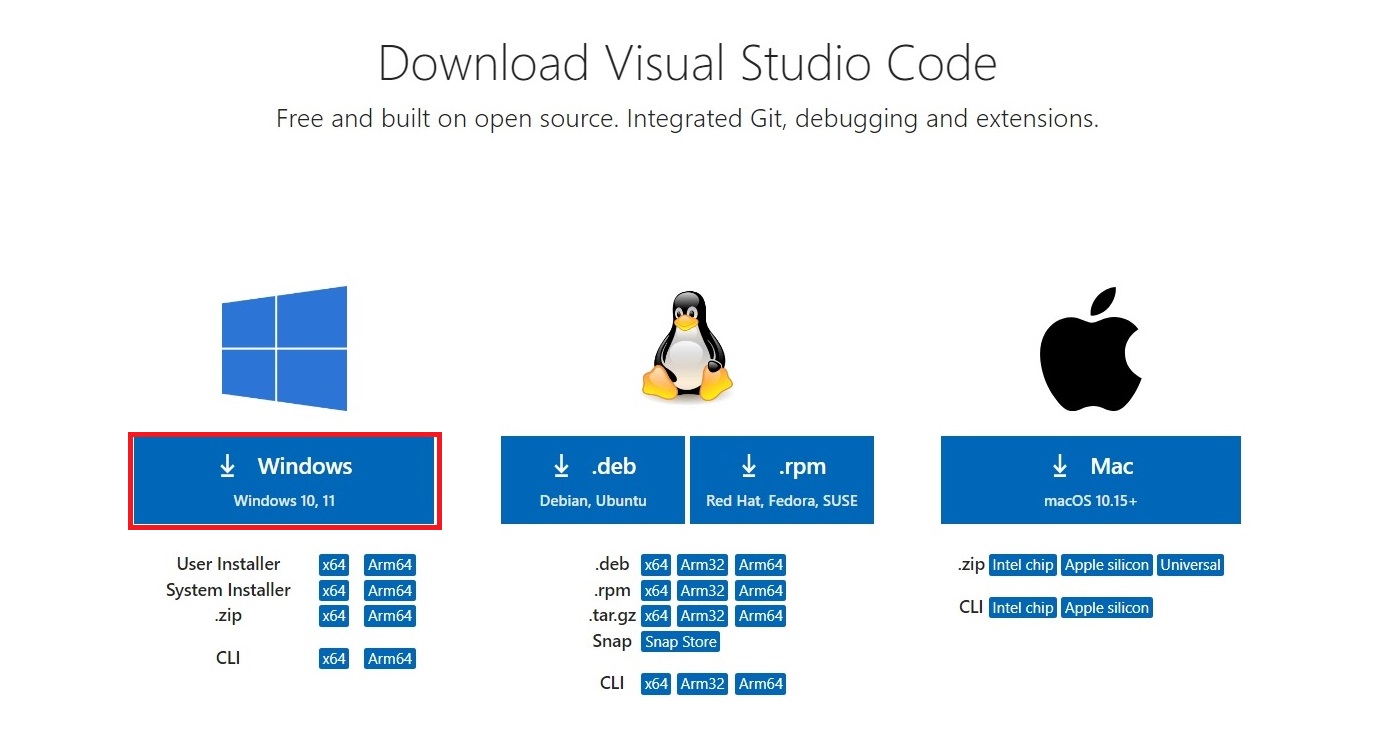Viewport: 1383px width, 737px height.
Task: Select Arm64 for Windows System Installer
Action: [390, 590]
